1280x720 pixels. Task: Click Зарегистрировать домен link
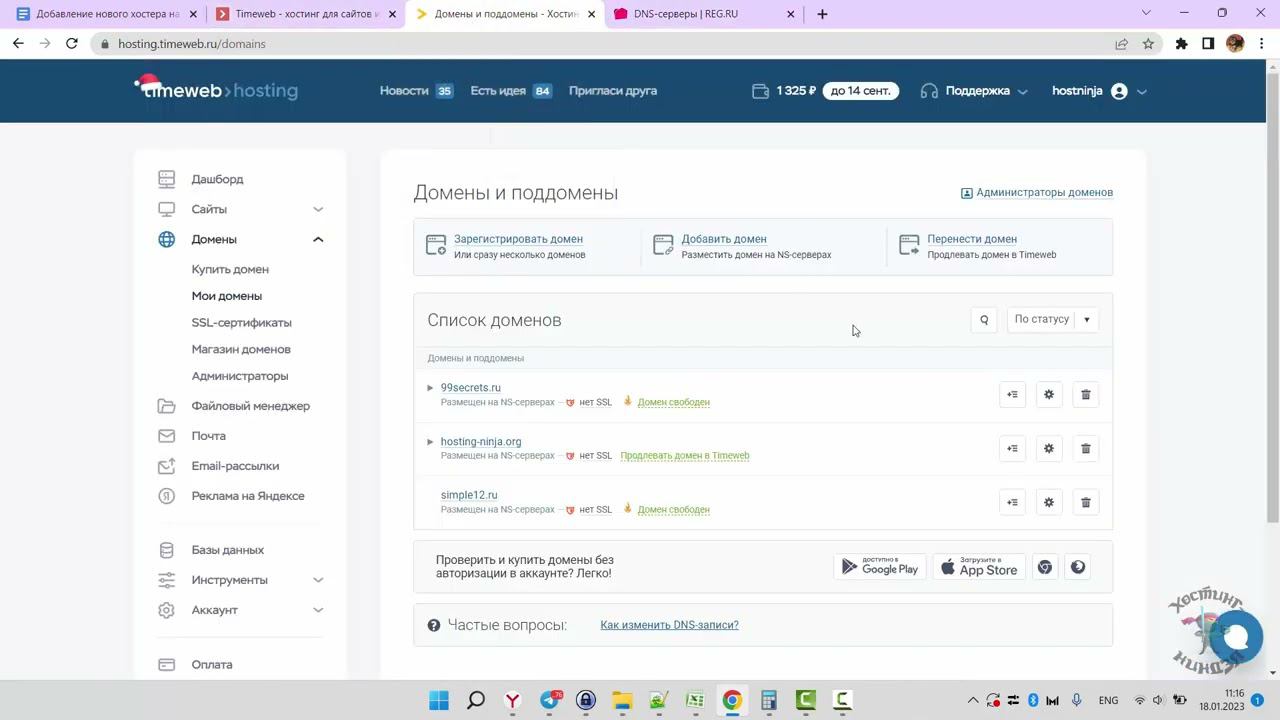(x=518, y=239)
